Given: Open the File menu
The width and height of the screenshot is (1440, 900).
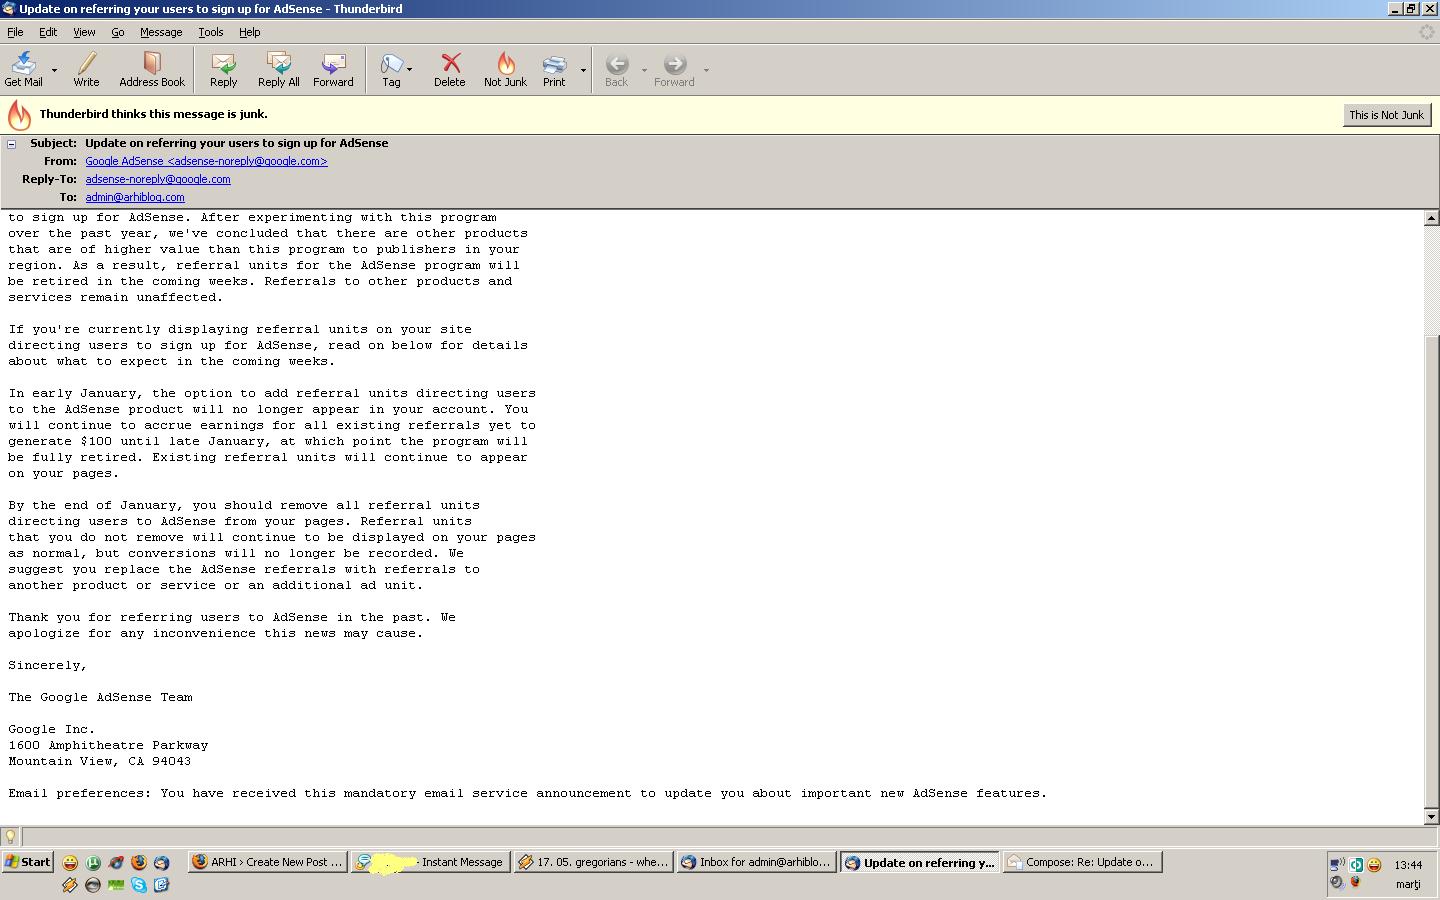Looking at the screenshot, I should click(15, 32).
